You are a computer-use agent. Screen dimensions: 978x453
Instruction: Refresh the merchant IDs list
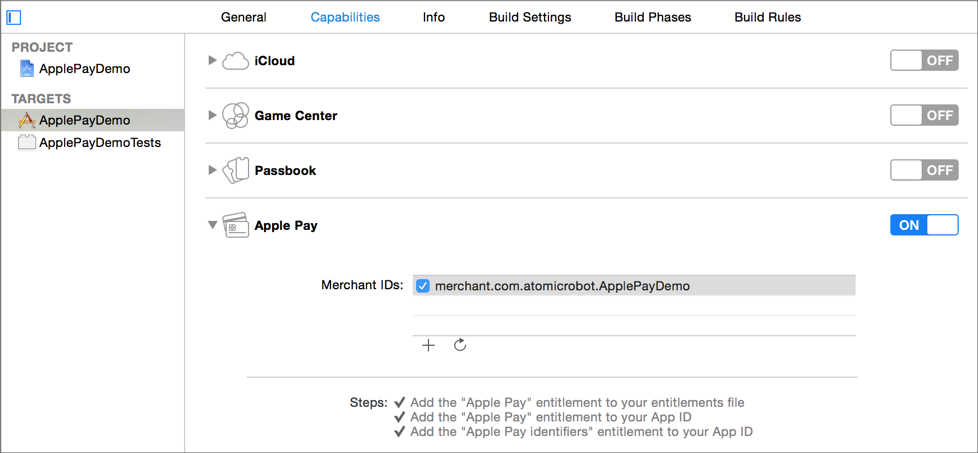coord(460,345)
